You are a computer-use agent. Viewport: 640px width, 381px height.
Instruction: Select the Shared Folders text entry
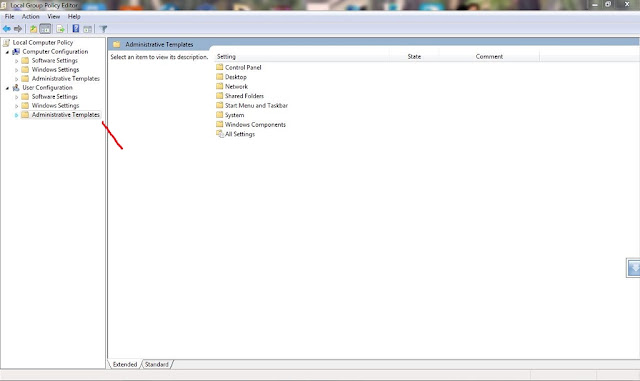click(x=244, y=96)
